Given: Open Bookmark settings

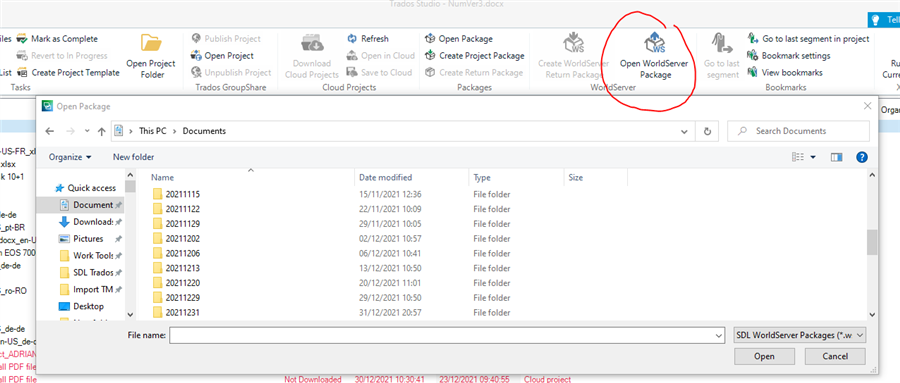Looking at the screenshot, I should (789, 56).
